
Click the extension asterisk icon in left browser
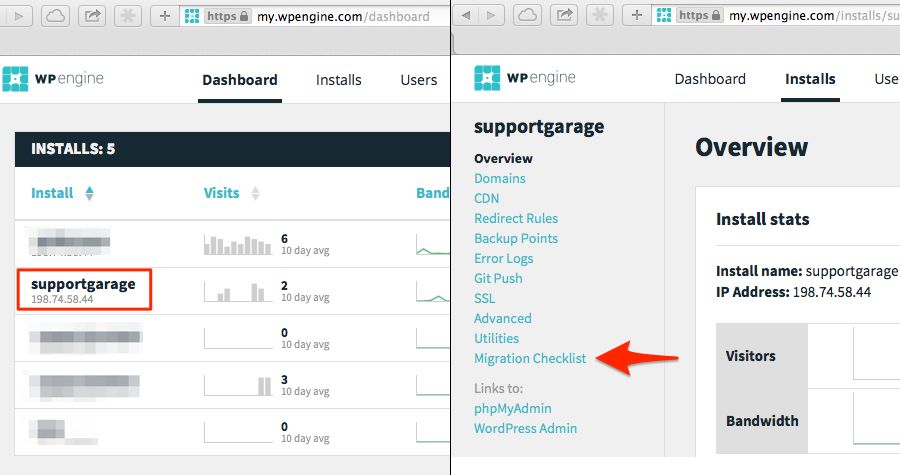pos(128,15)
